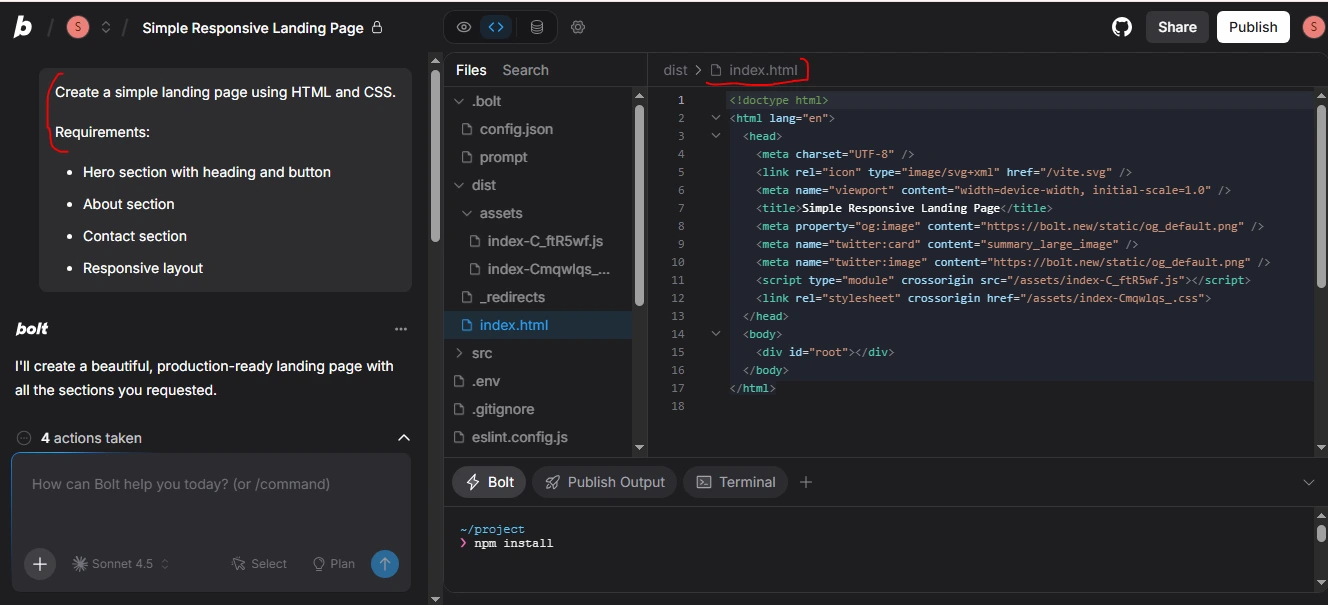Collapse the 4 actions taken section
The height and width of the screenshot is (605, 1328).
pyautogui.click(x=404, y=438)
